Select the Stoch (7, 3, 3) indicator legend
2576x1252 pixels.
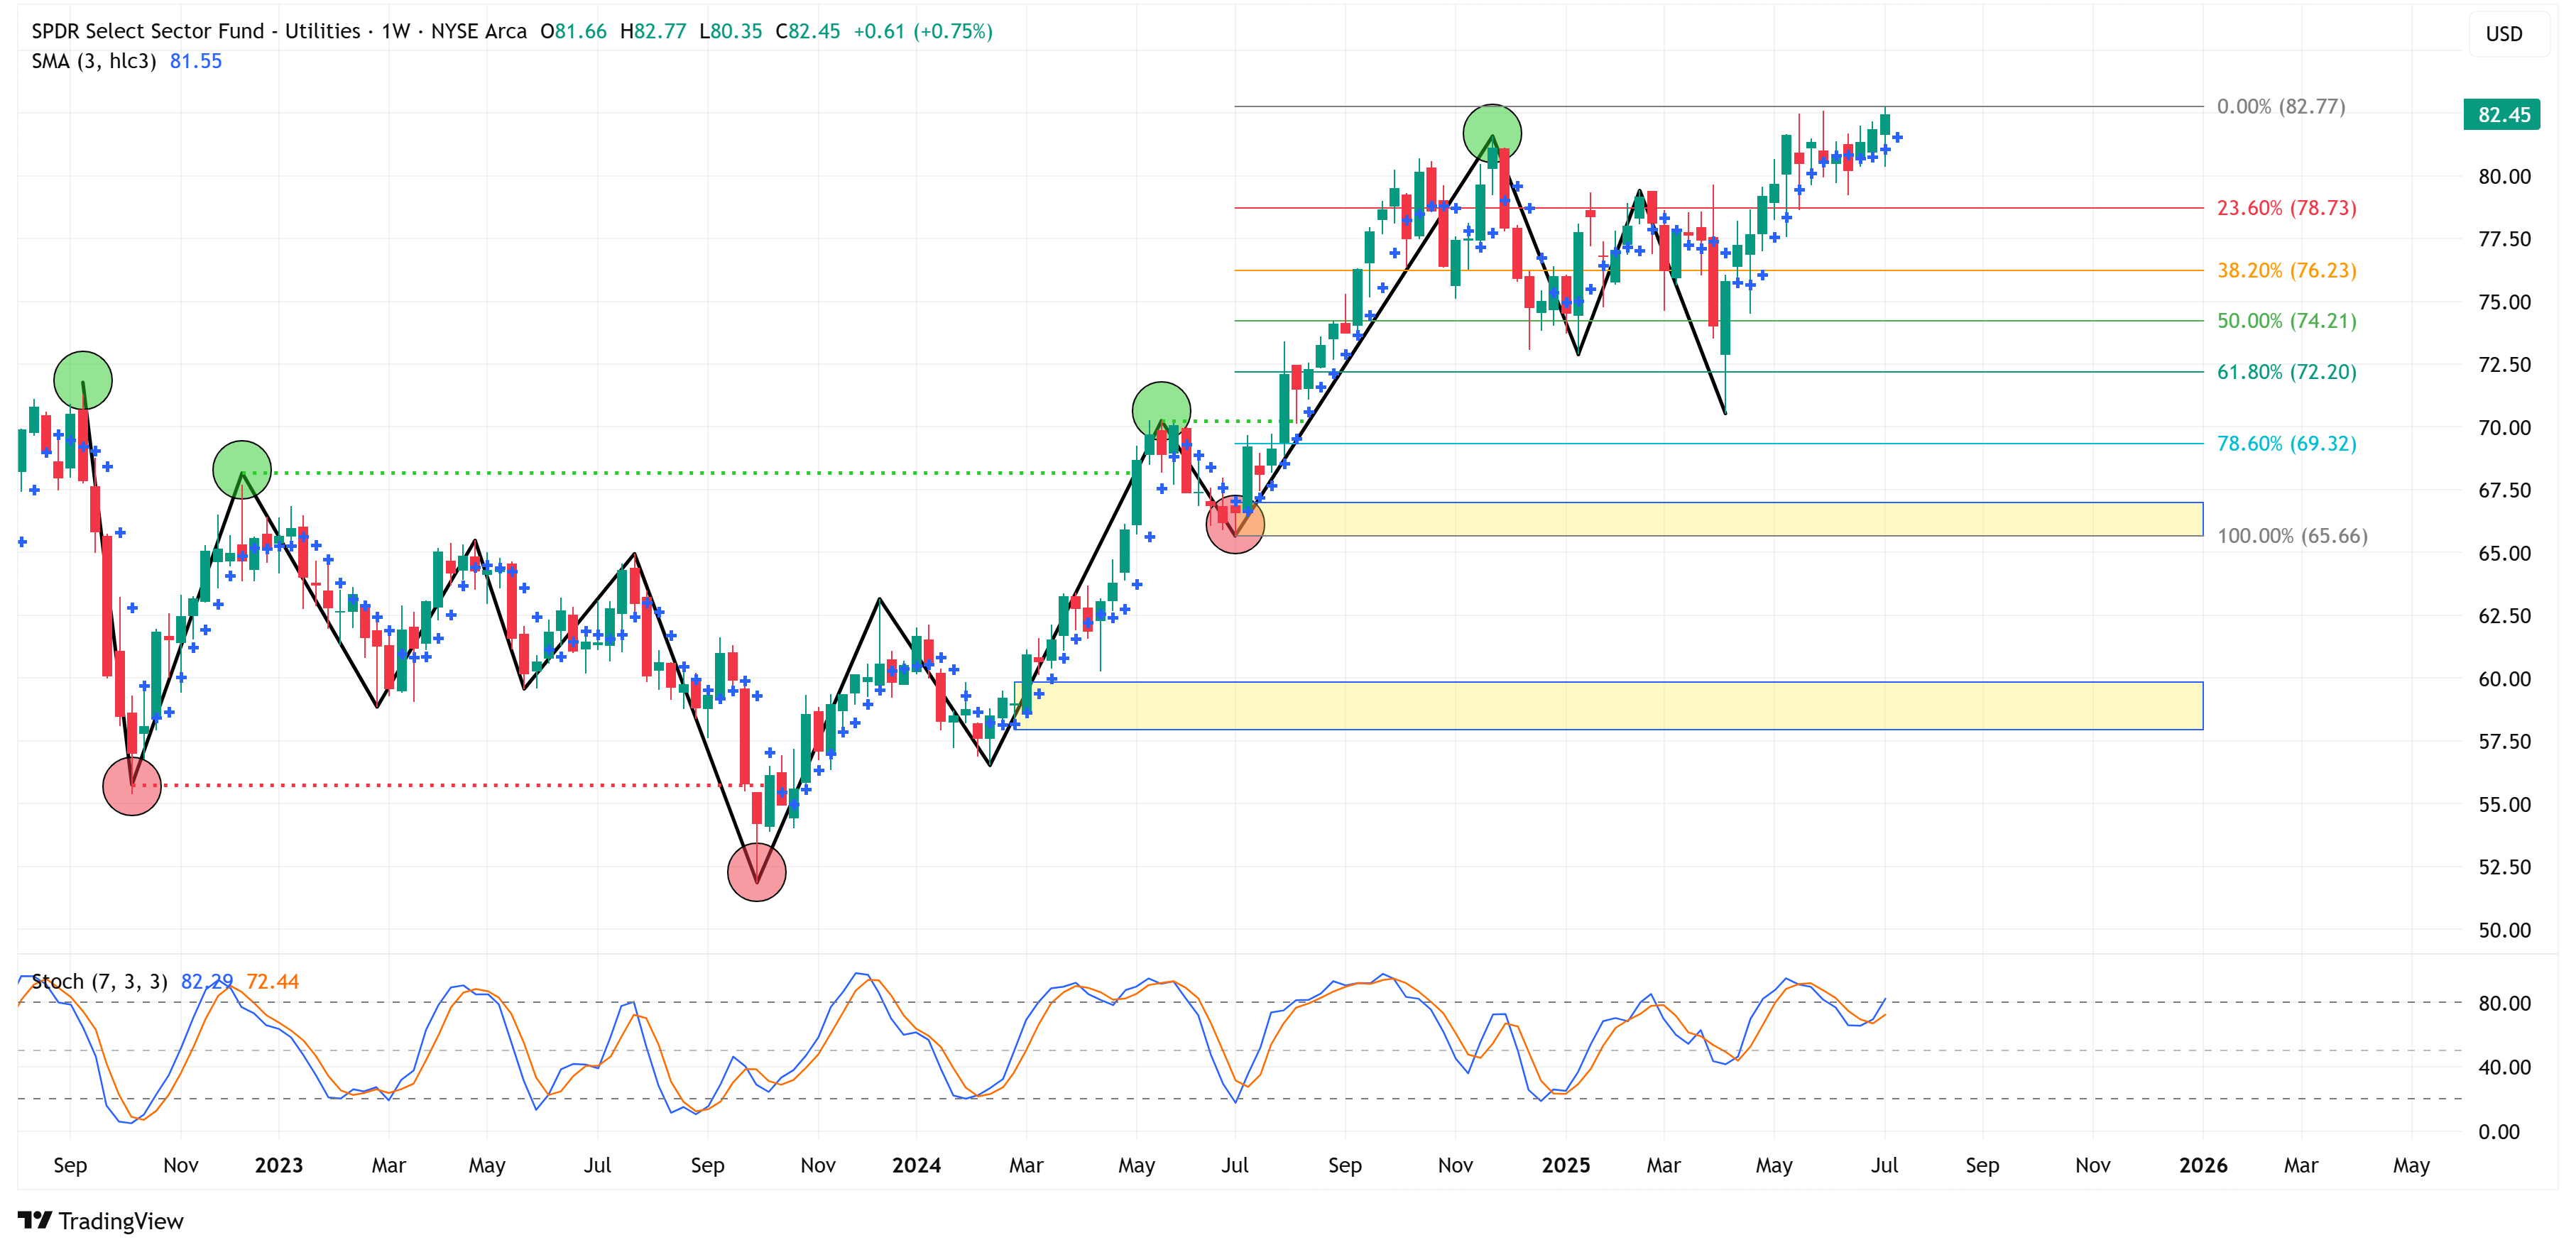pos(99,981)
